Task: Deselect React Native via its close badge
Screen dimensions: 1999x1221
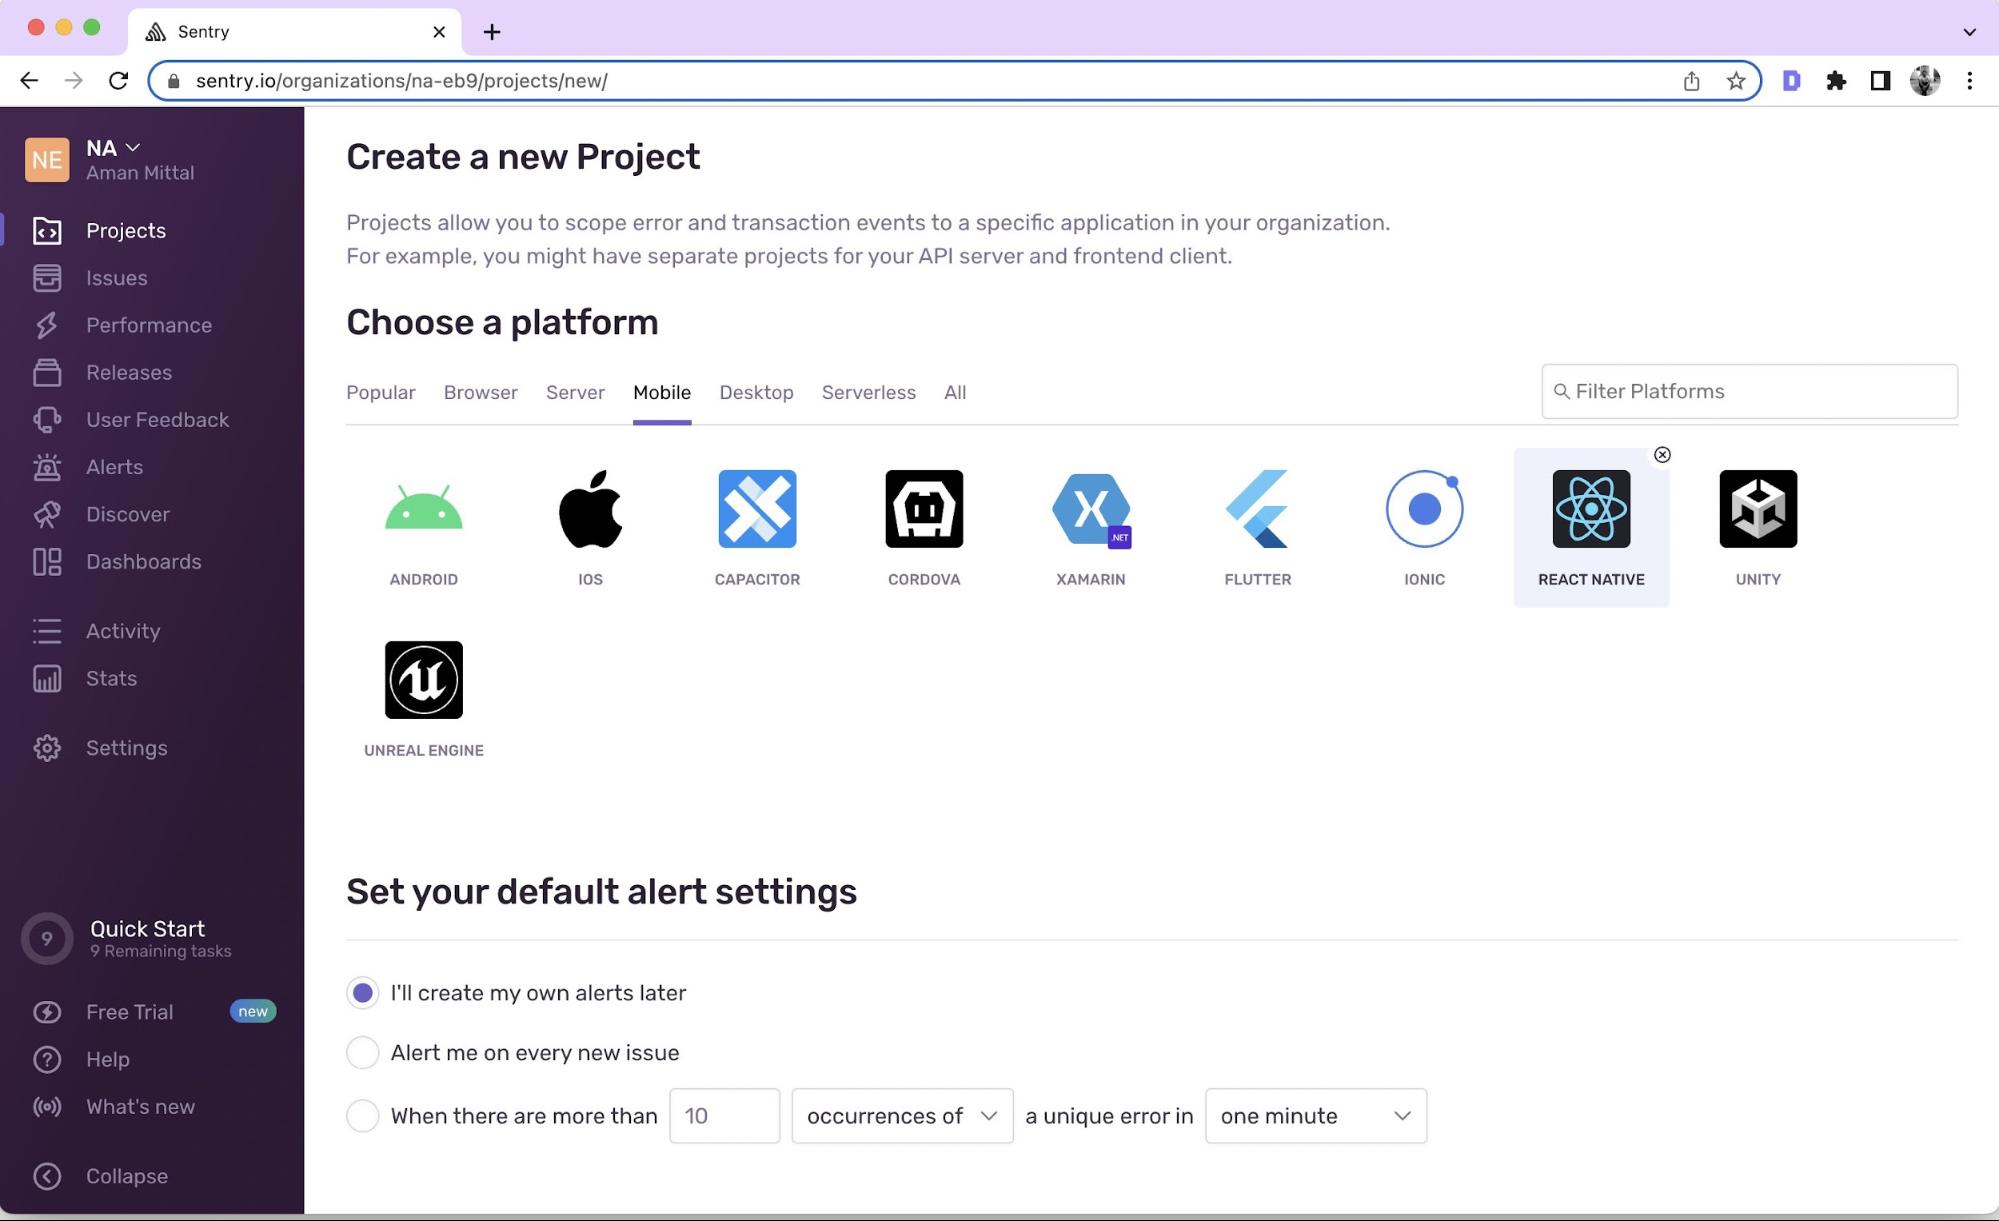Action: click(x=1662, y=455)
